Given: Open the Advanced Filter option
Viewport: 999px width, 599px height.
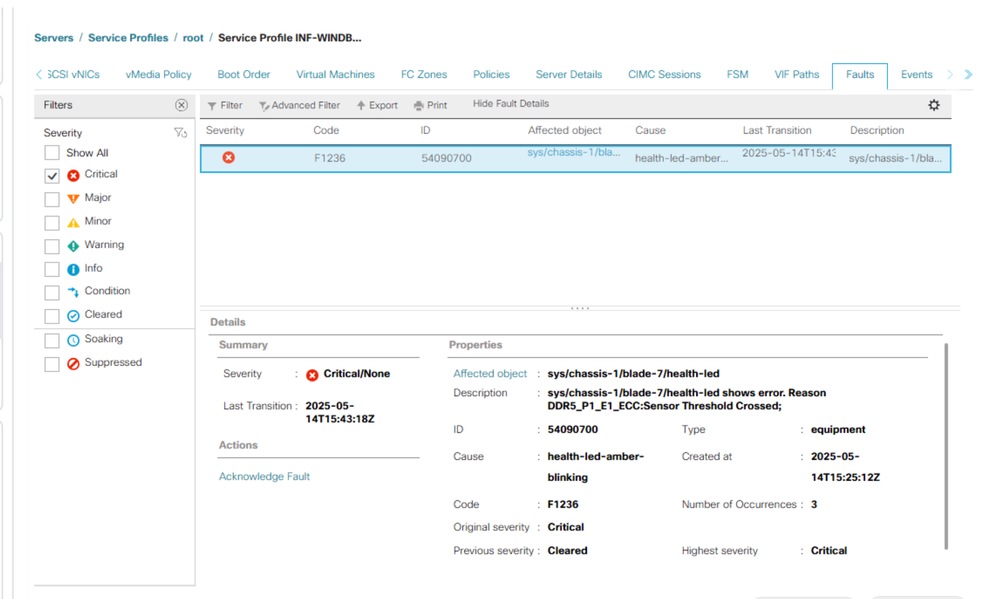Looking at the screenshot, I should 299,105.
